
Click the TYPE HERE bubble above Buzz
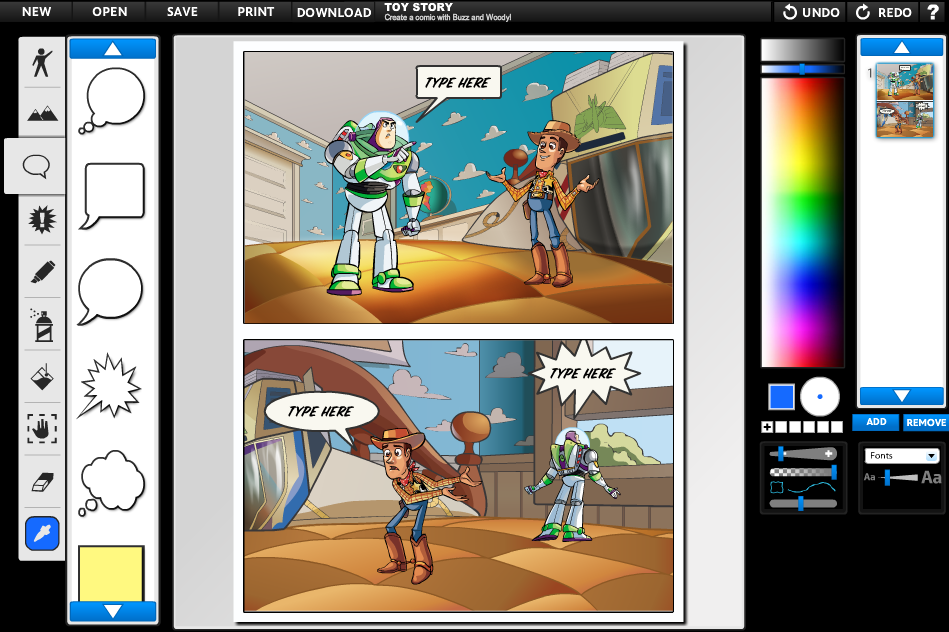(x=458, y=82)
